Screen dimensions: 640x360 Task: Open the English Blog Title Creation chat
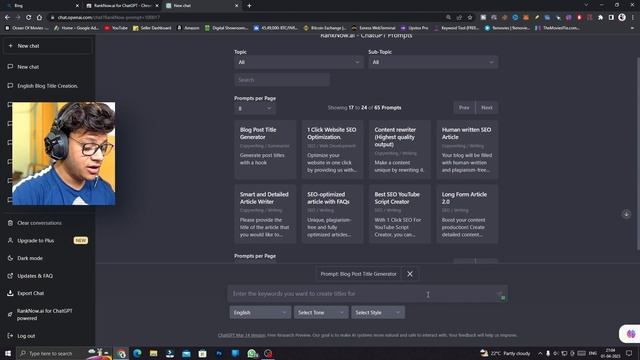point(47,86)
